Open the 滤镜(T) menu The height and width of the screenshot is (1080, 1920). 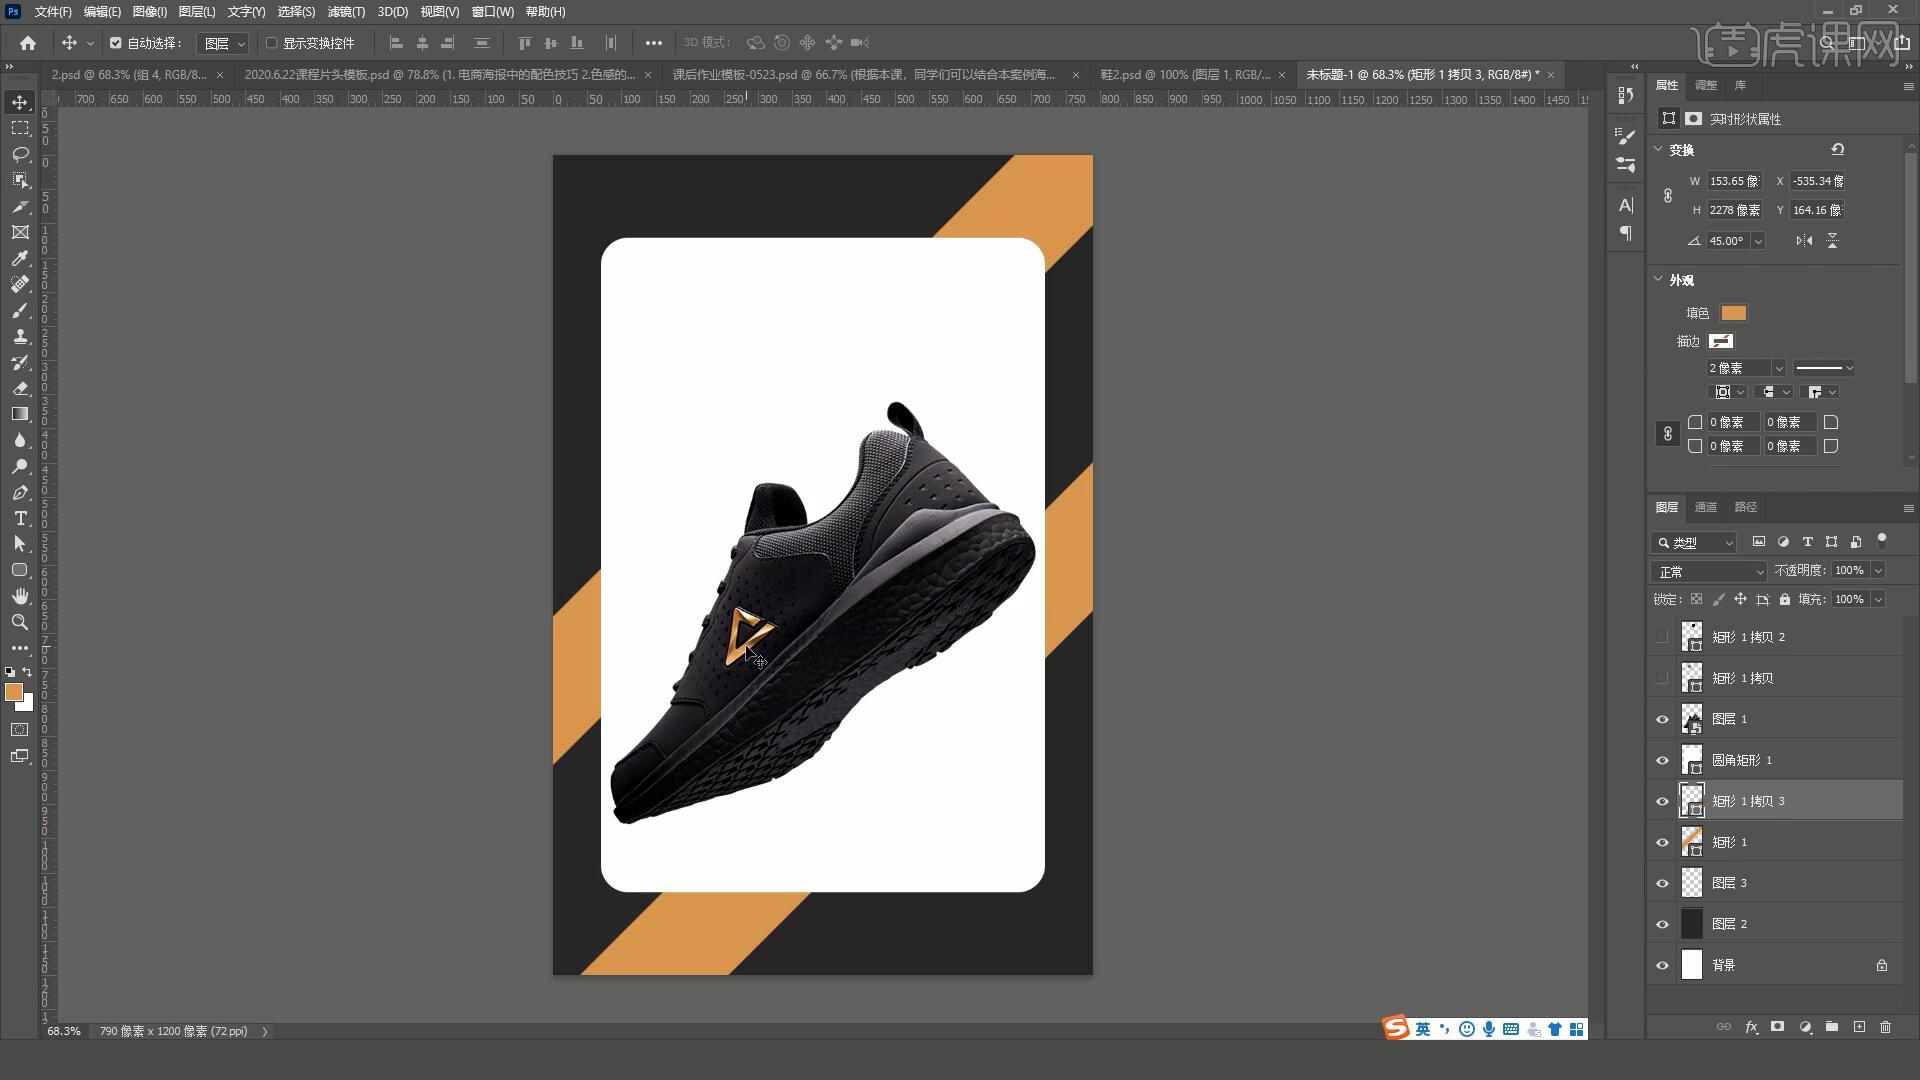[x=346, y=12]
